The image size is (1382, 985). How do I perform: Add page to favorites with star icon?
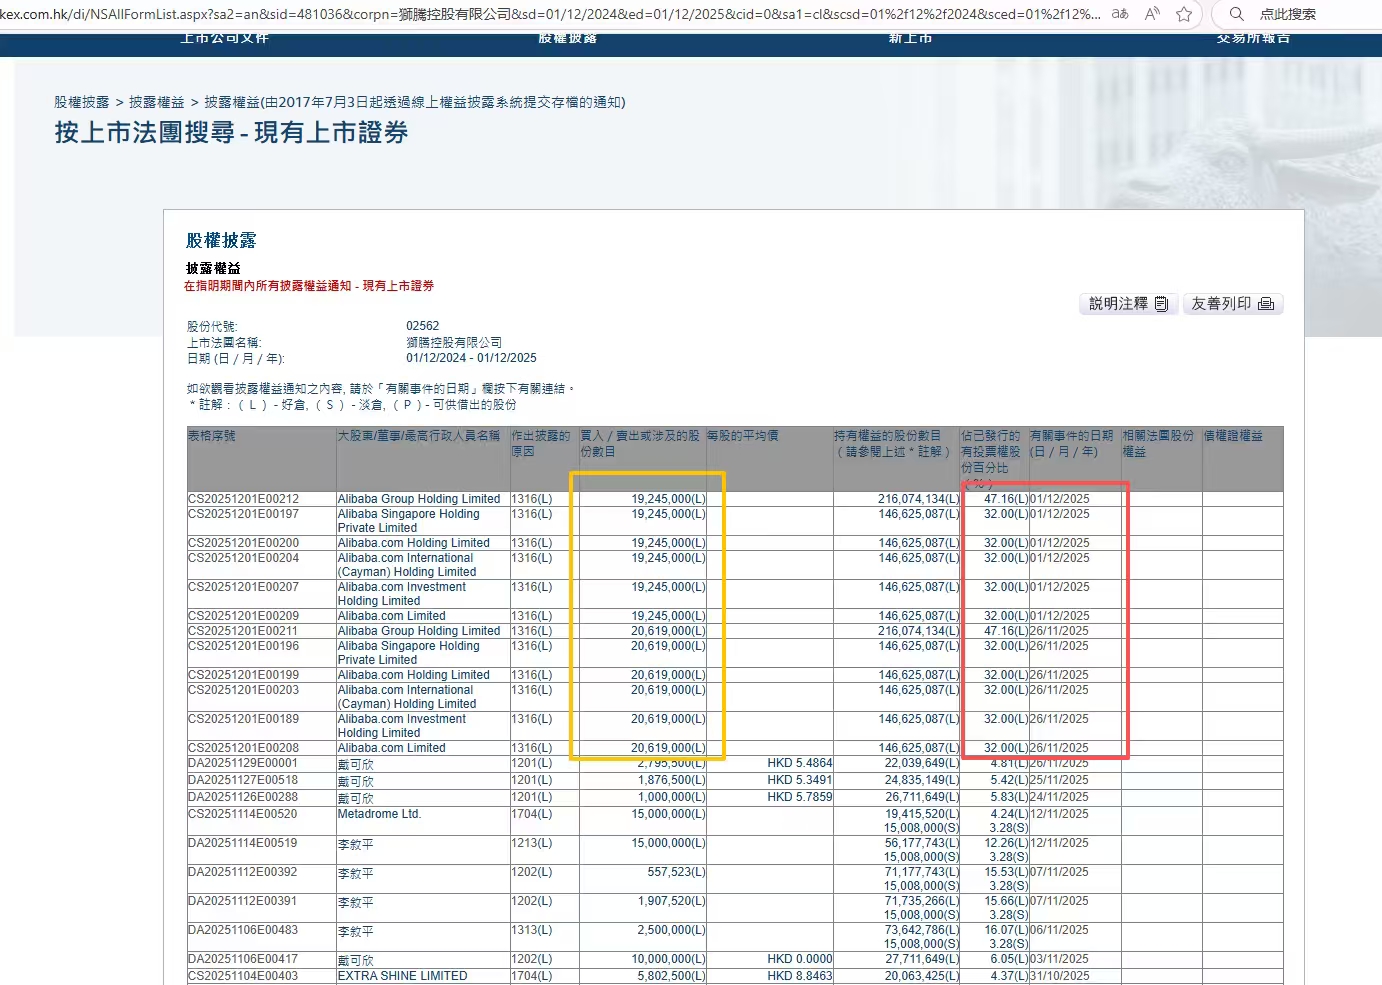[x=1184, y=14]
